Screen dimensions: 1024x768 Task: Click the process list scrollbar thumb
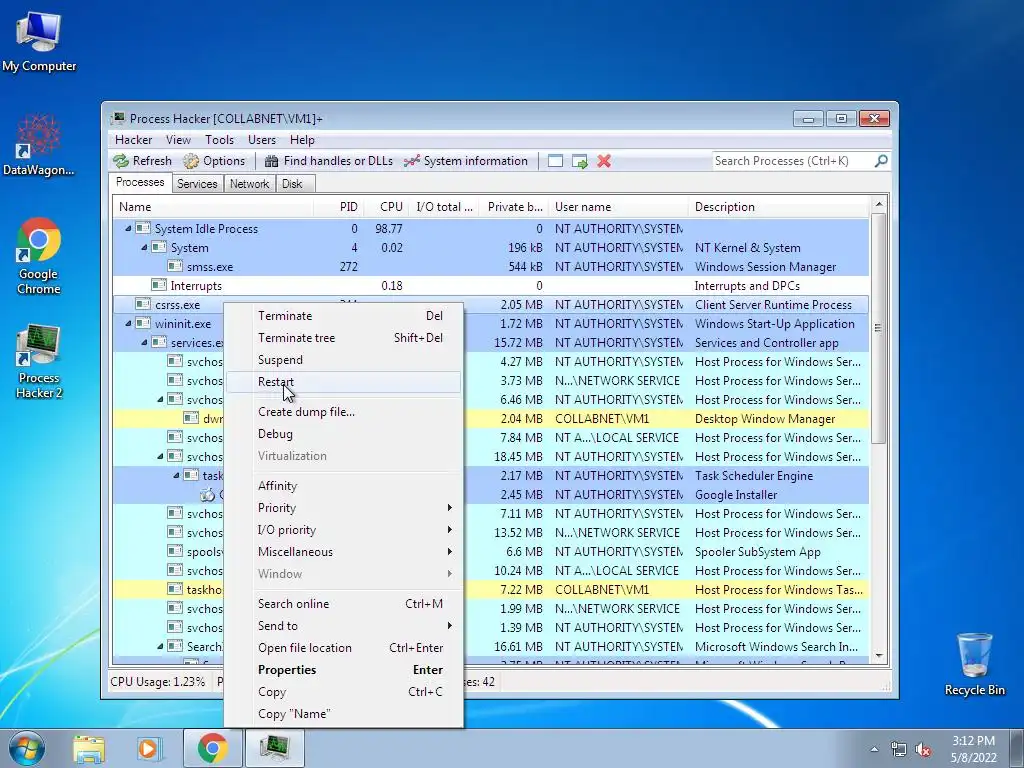click(x=878, y=328)
